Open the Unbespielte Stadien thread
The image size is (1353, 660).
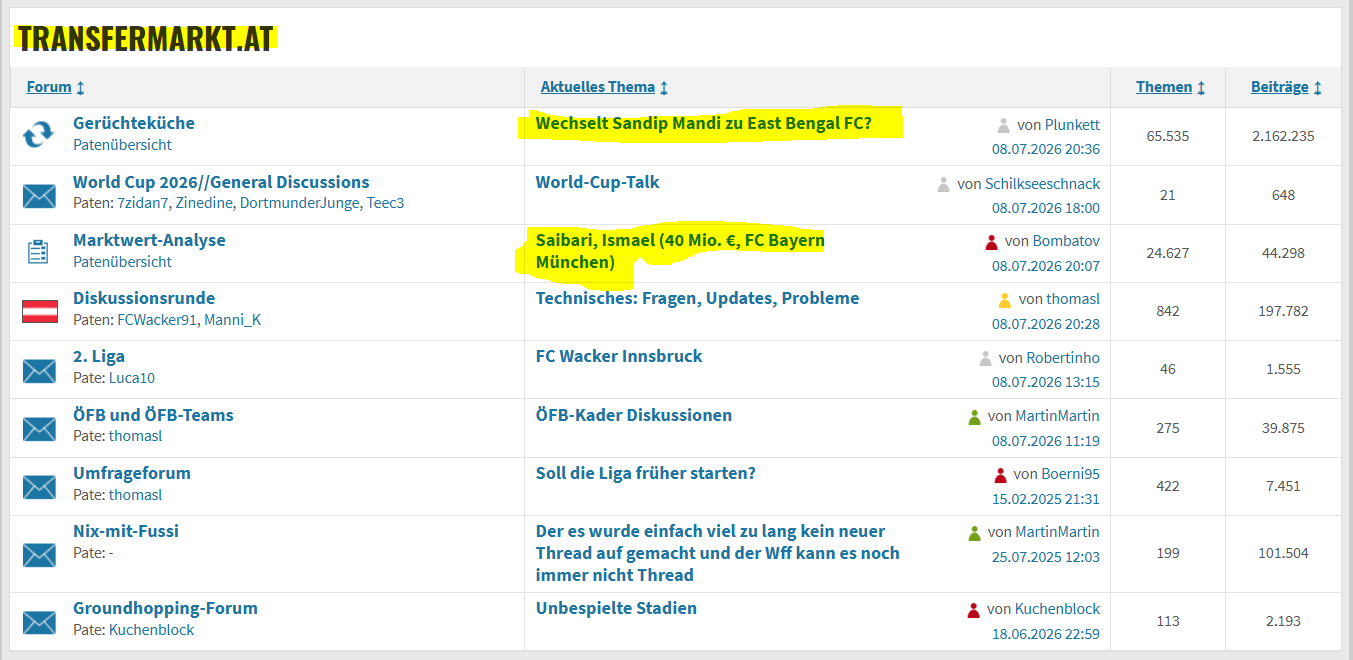616,608
